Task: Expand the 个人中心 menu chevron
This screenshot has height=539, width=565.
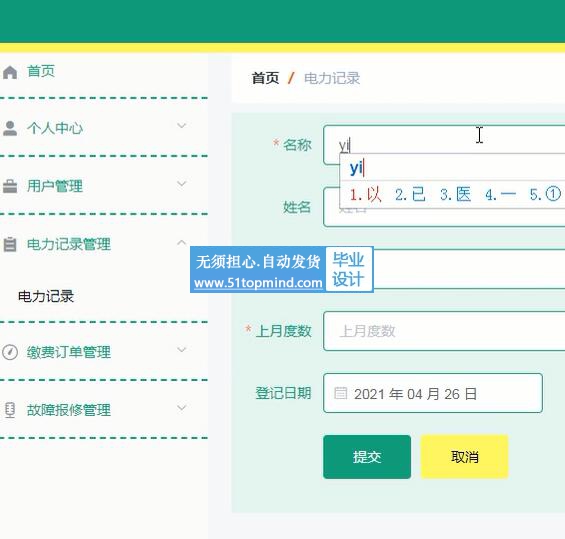Action: [x=182, y=126]
